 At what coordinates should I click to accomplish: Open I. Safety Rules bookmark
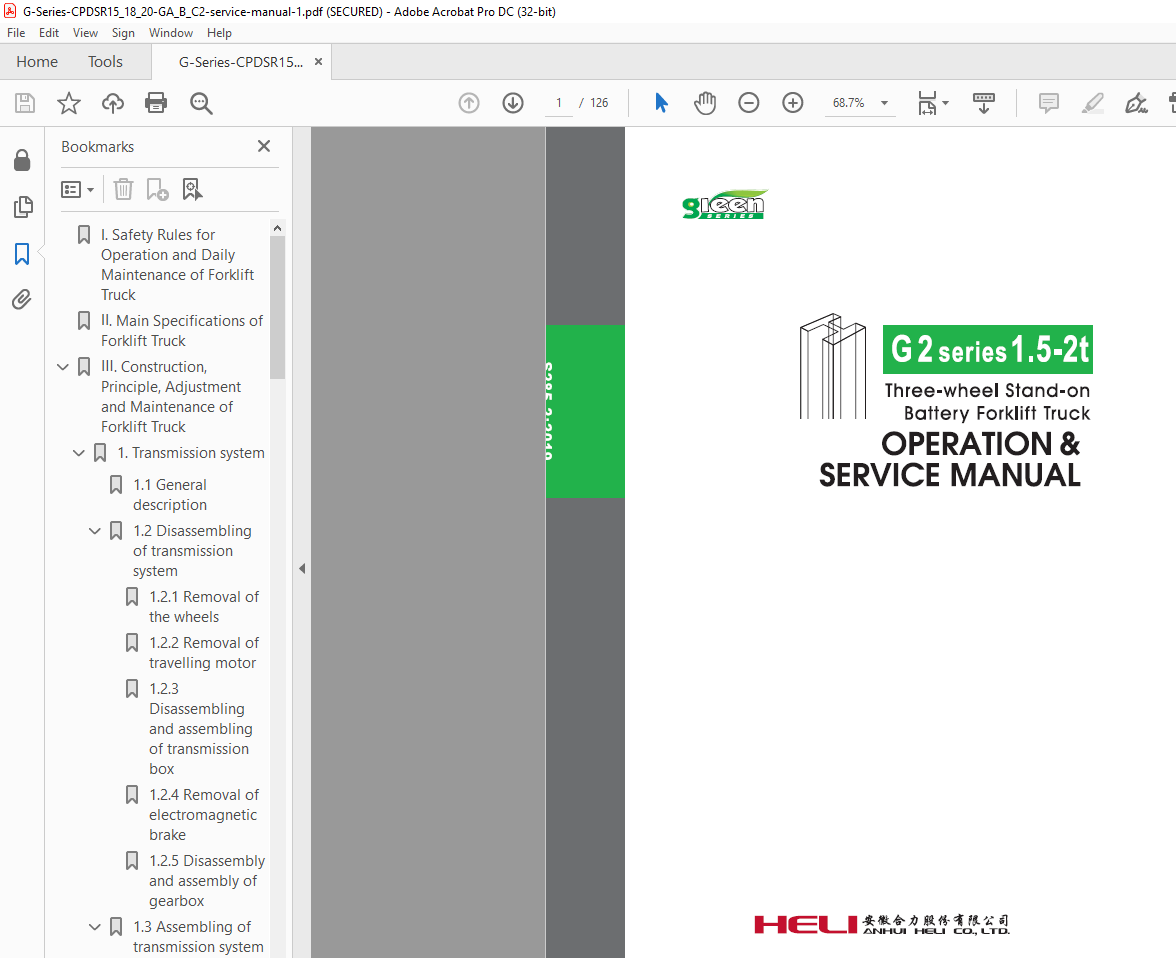pyautogui.click(x=177, y=265)
